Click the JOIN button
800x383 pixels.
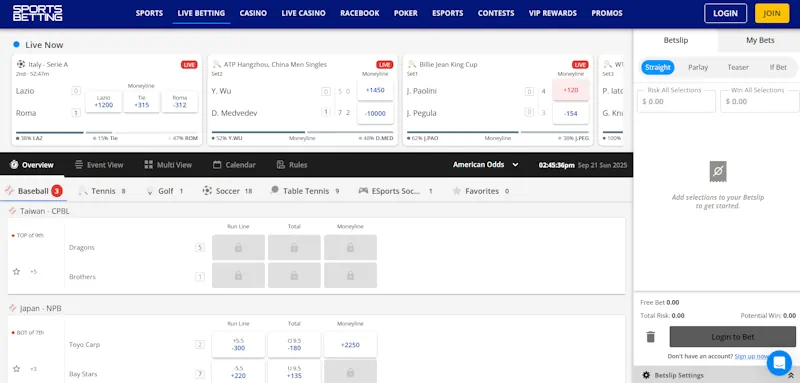point(771,13)
